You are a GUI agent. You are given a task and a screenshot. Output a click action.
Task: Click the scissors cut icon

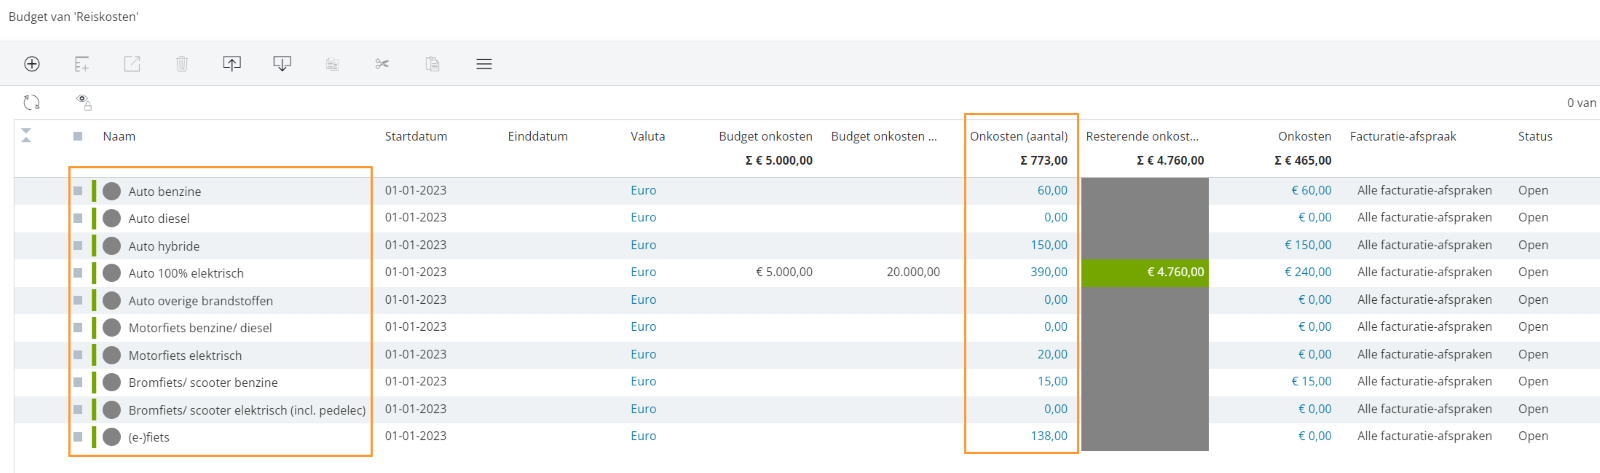tap(382, 64)
